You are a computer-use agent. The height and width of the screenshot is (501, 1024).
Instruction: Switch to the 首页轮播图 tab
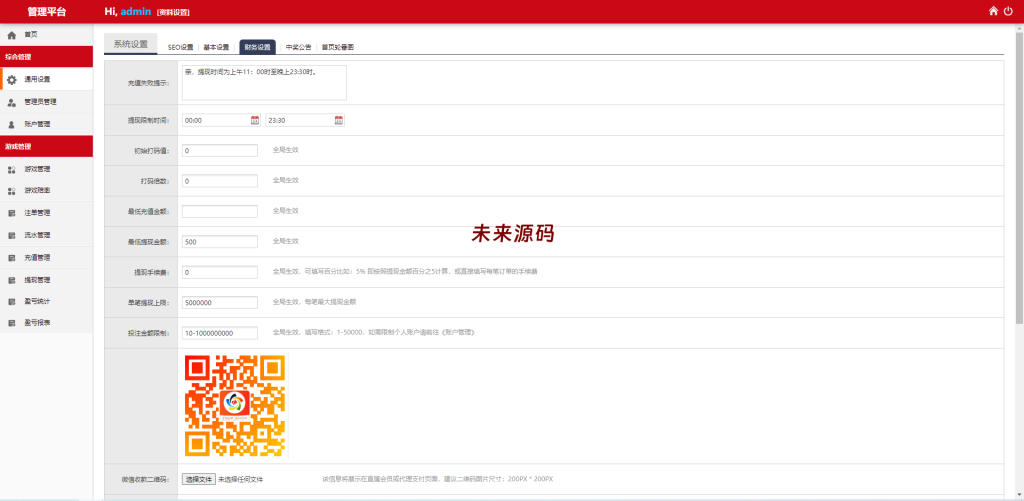pos(338,47)
